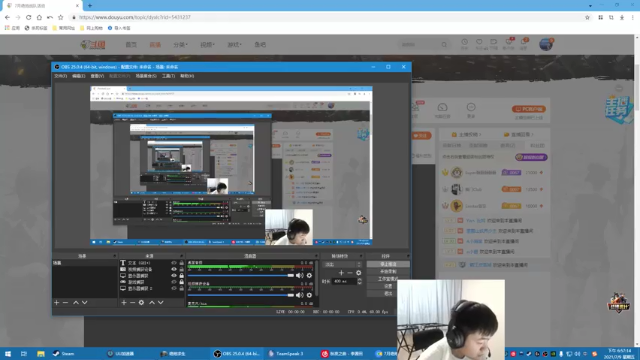Open the scene transition type dropdown
This screenshot has width=640, height=360.
[x=342, y=264]
